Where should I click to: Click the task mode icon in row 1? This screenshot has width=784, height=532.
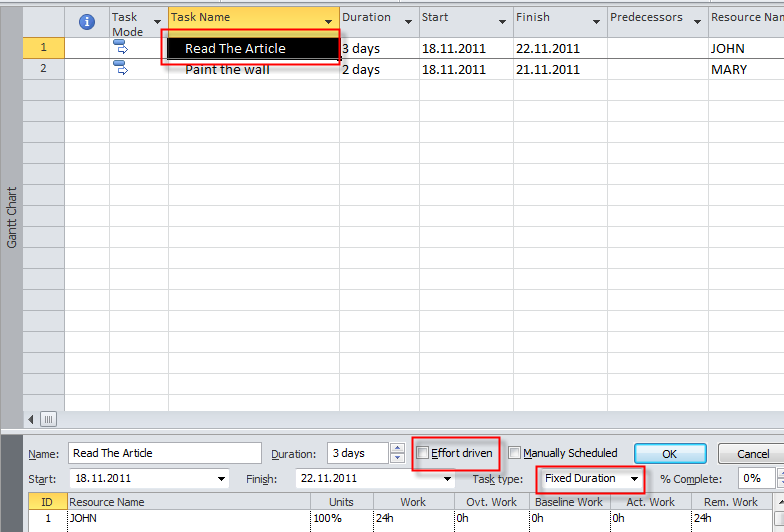(121, 47)
